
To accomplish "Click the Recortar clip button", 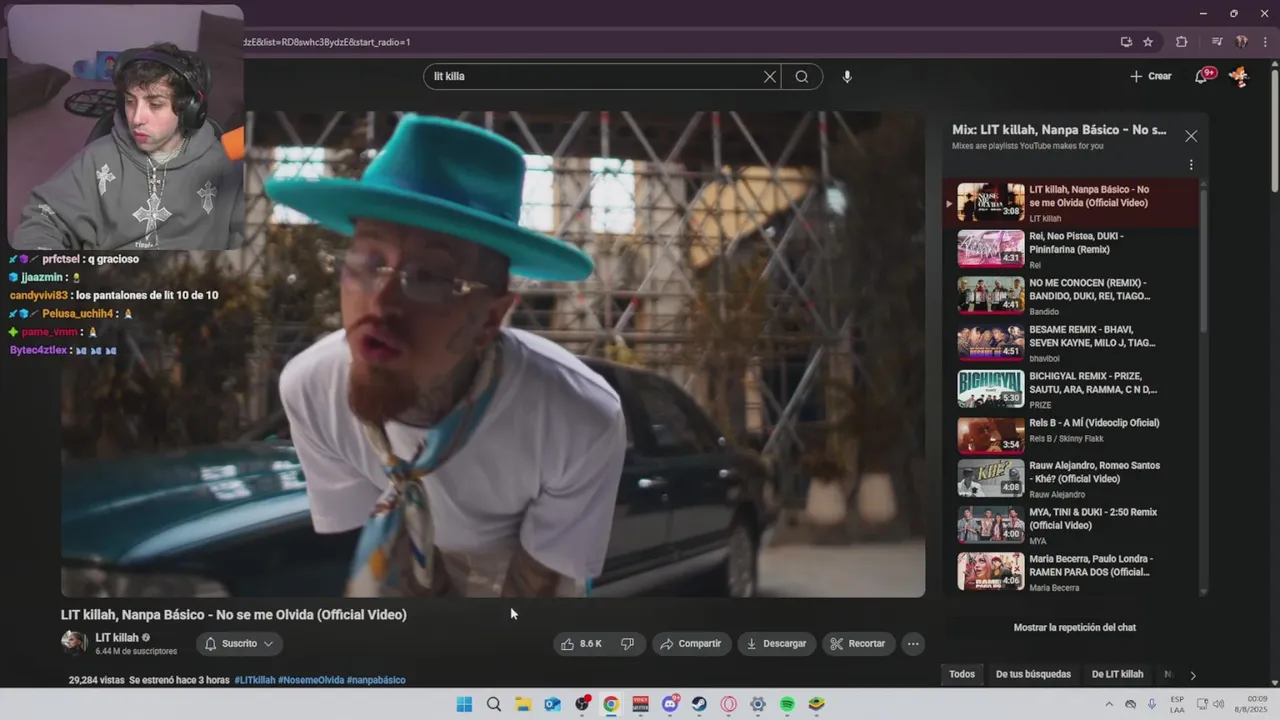I will (858, 644).
